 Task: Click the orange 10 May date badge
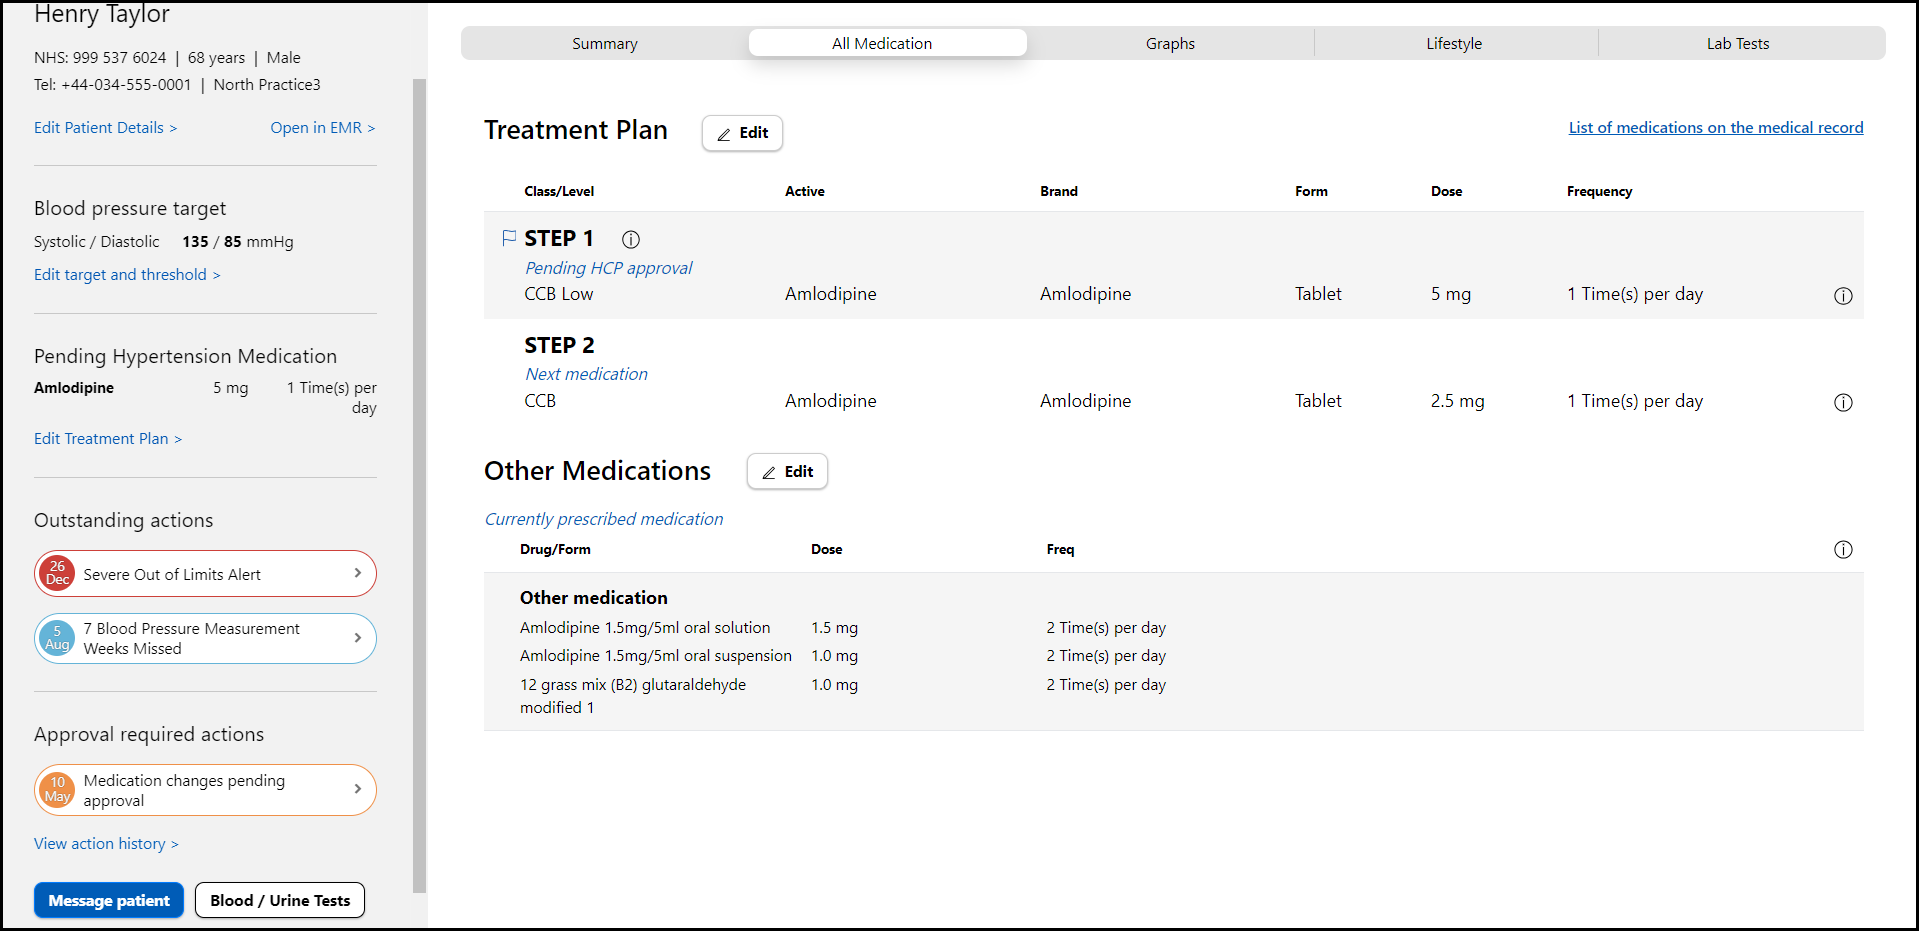[x=58, y=790]
